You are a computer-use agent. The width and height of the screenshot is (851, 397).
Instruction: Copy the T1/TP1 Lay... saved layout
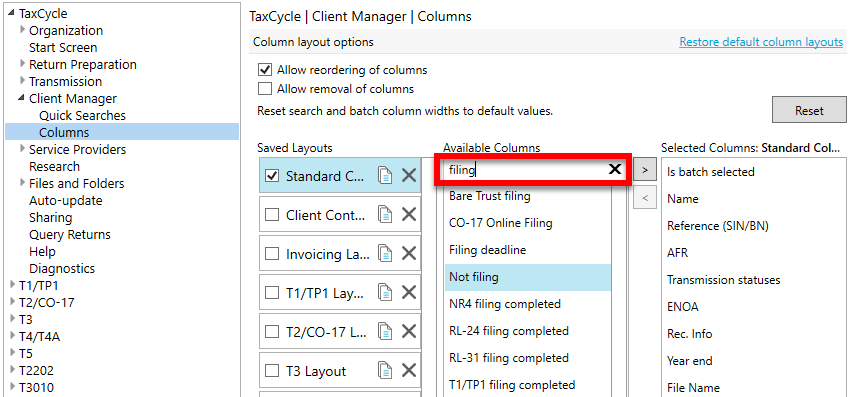click(385, 293)
